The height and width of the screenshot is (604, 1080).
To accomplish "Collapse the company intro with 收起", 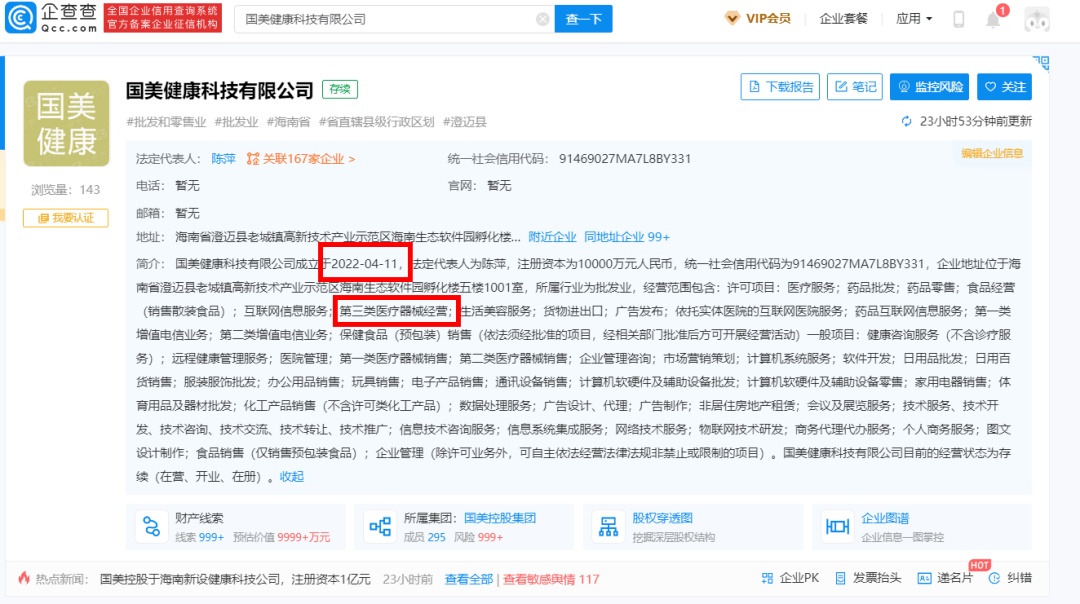I will pyautogui.click(x=292, y=477).
